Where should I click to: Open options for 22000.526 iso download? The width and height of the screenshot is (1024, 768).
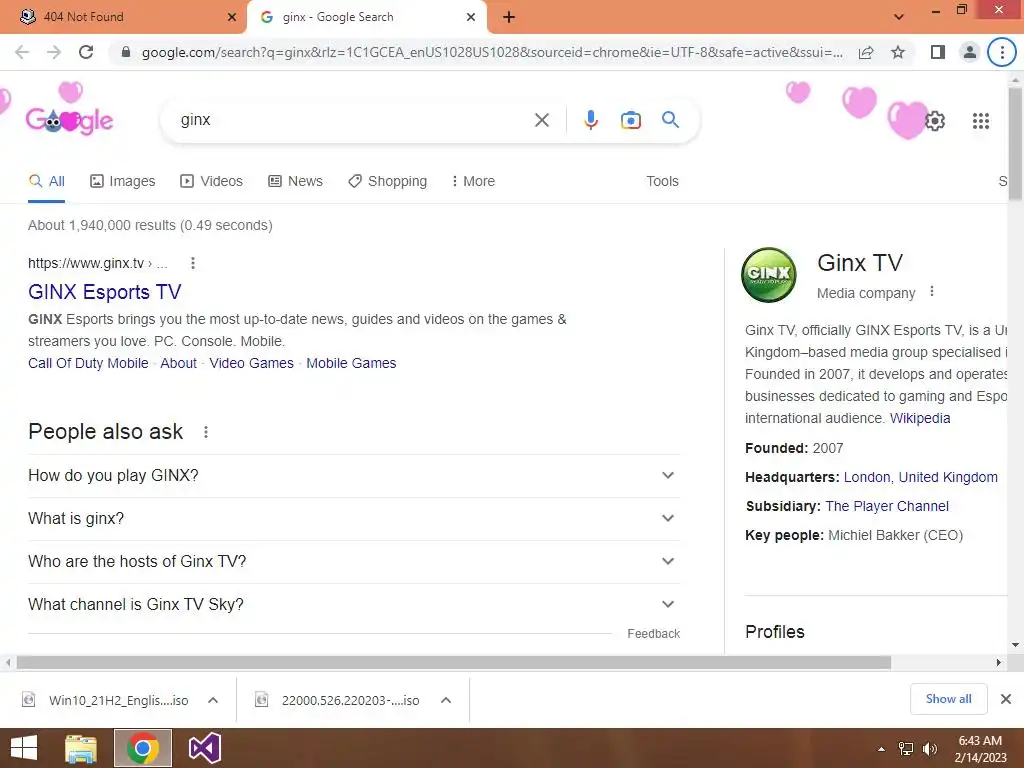(446, 700)
